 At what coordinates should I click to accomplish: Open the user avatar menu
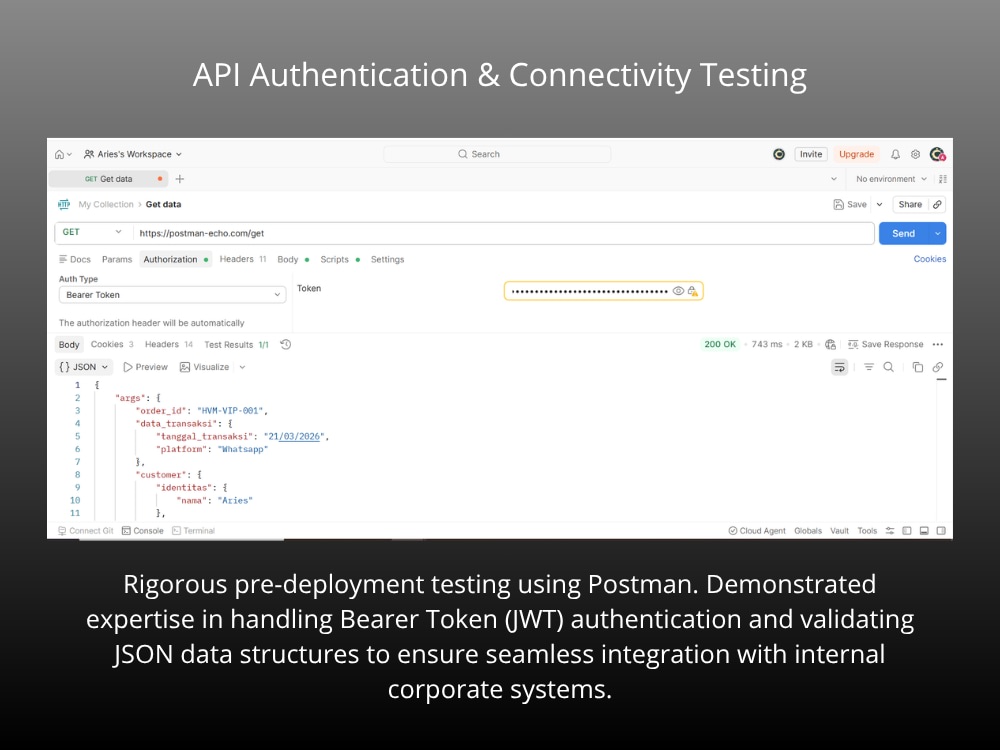938,154
